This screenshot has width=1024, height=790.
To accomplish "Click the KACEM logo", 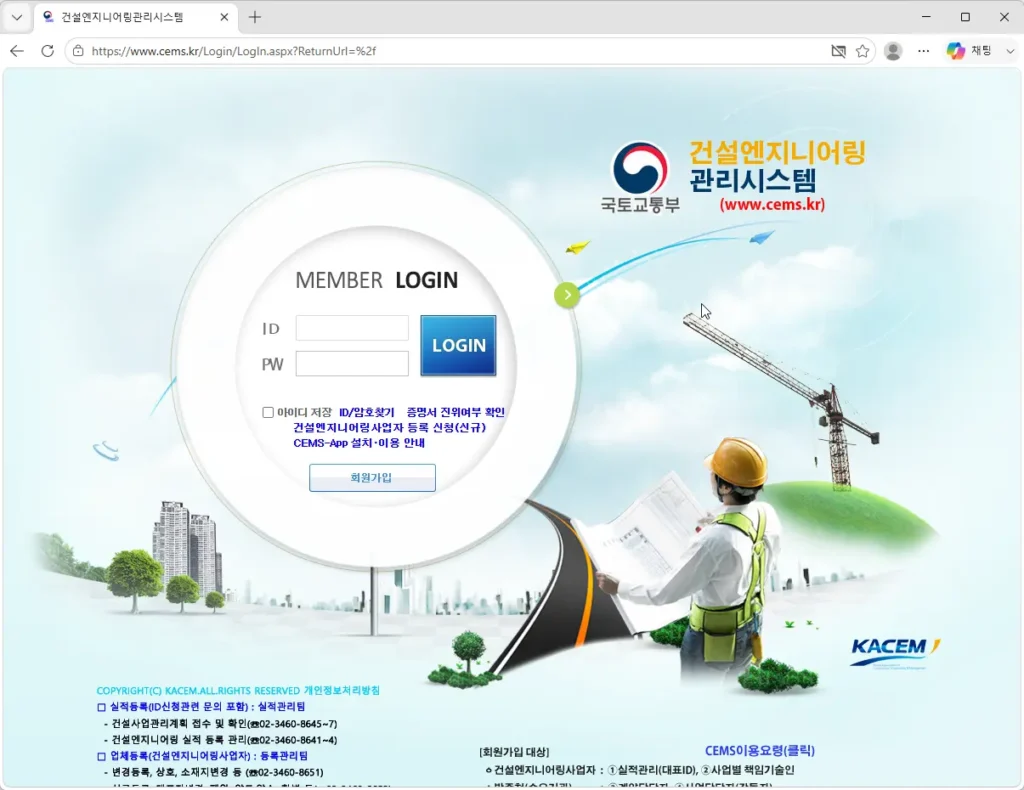I will coord(895,653).
